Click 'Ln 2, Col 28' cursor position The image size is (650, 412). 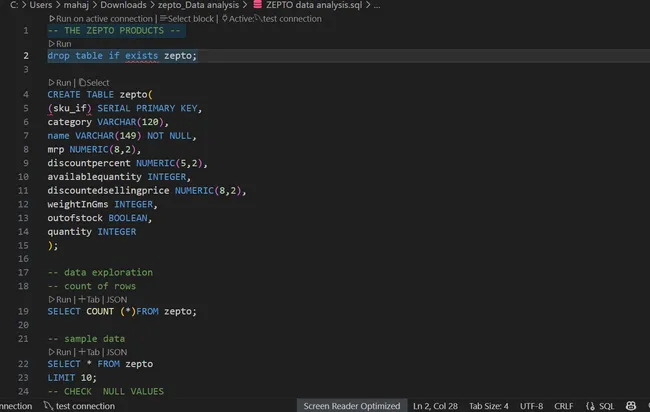coord(435,406)
